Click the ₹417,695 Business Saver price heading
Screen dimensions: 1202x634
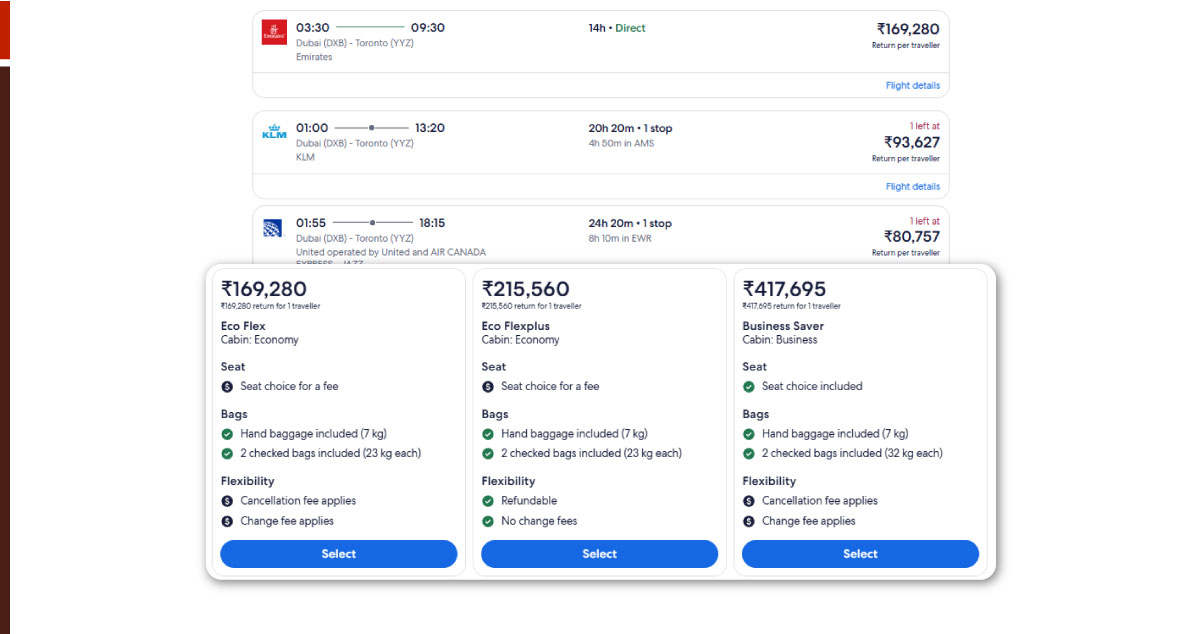tap(784, 289)
